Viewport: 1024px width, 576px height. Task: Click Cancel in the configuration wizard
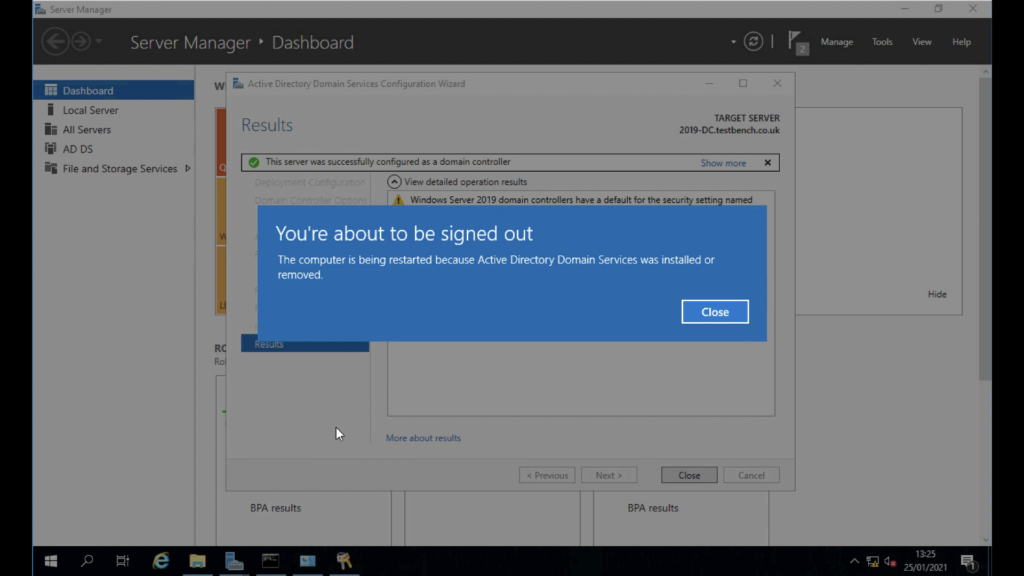coord(751,475)
